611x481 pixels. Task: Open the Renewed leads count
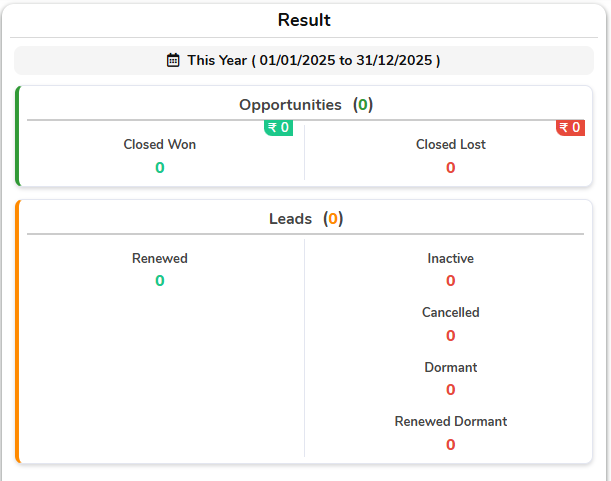pyautogui.click(x=160, y=281)
